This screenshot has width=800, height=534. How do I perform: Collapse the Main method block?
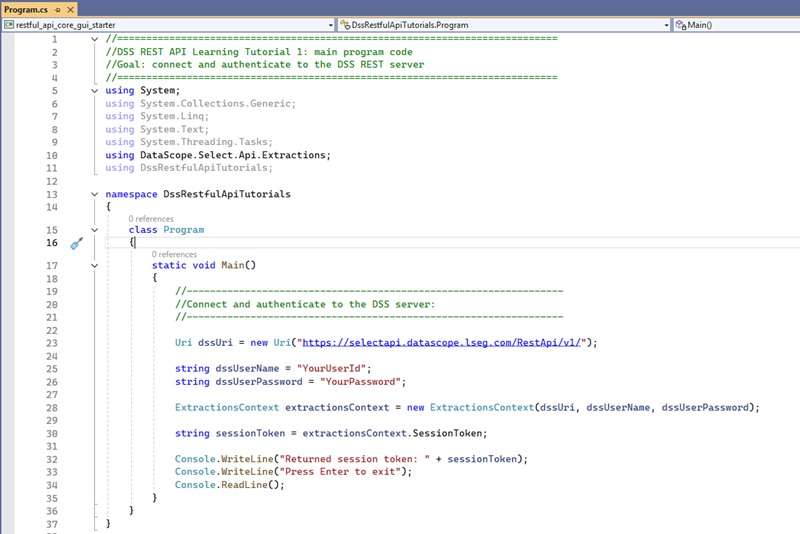[x=95, y=266]
